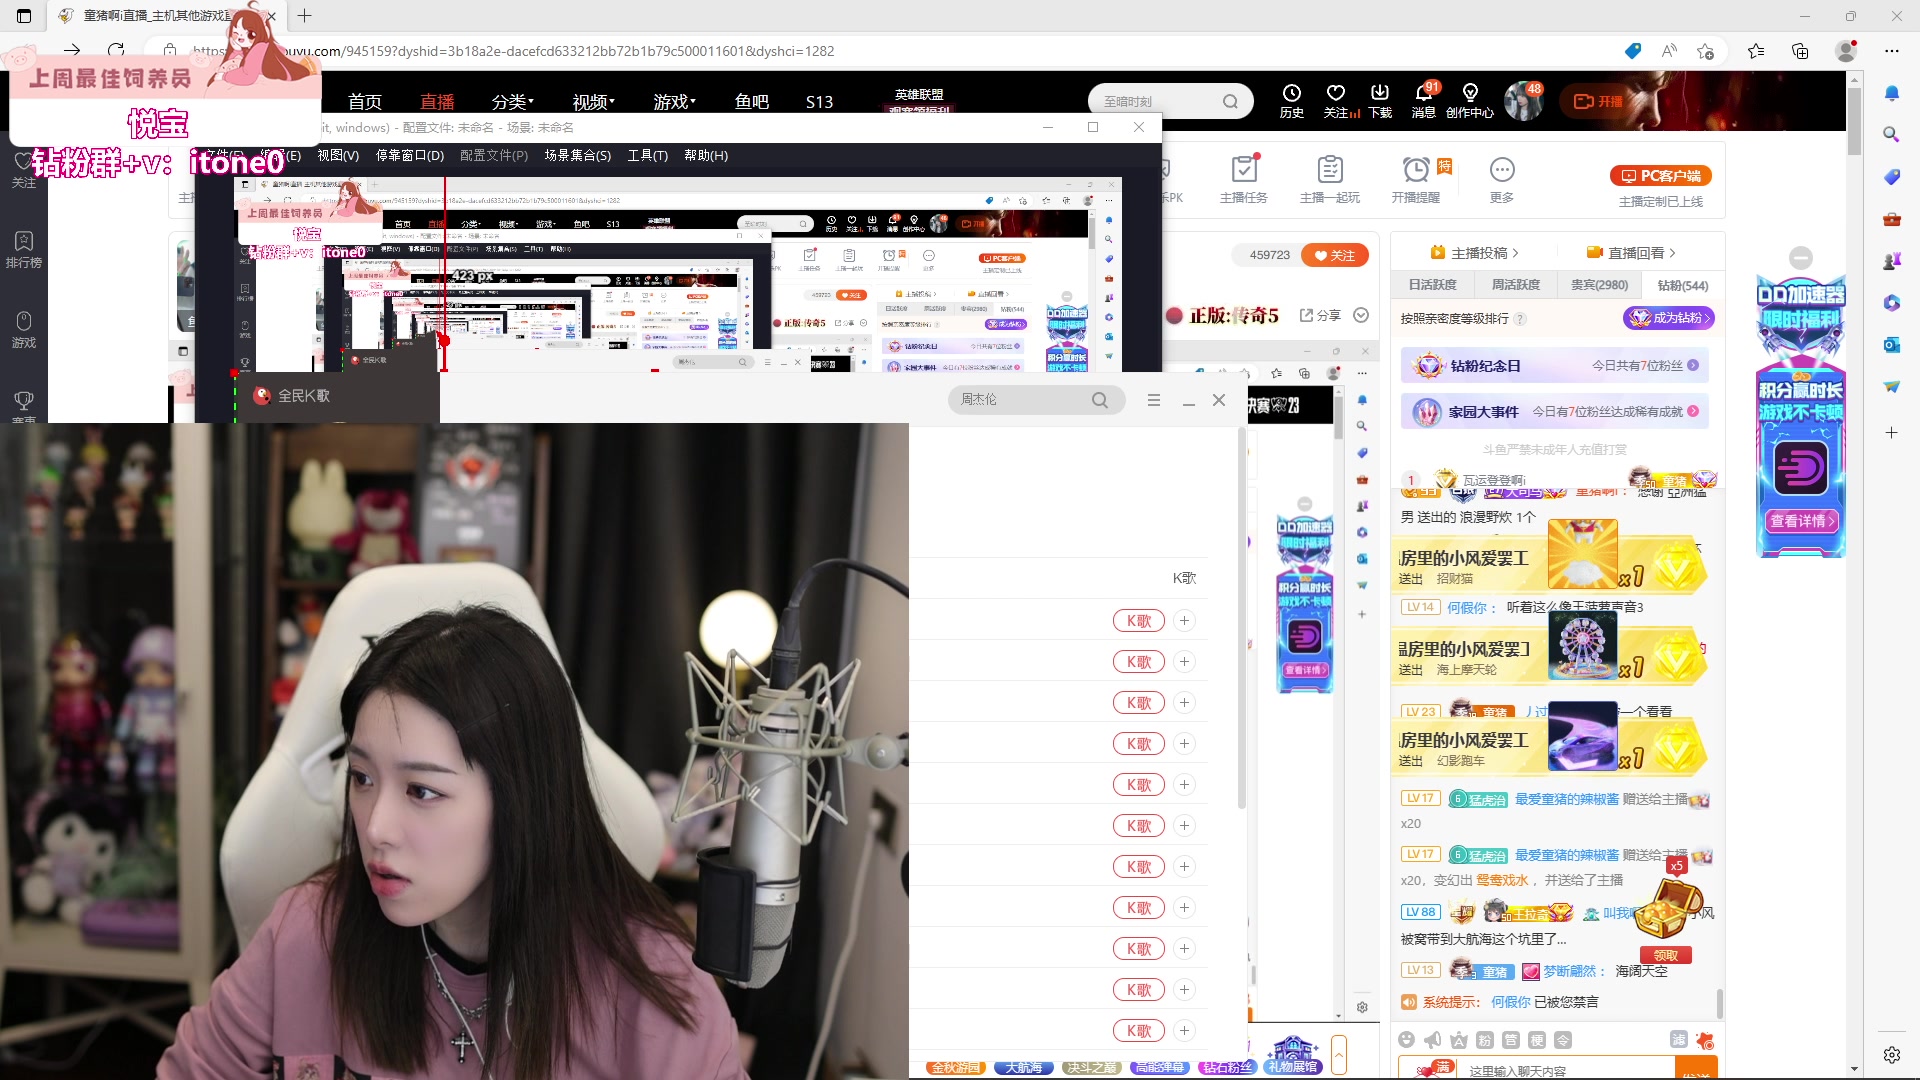Open emoji picker in chat toolbar

1407,1040
